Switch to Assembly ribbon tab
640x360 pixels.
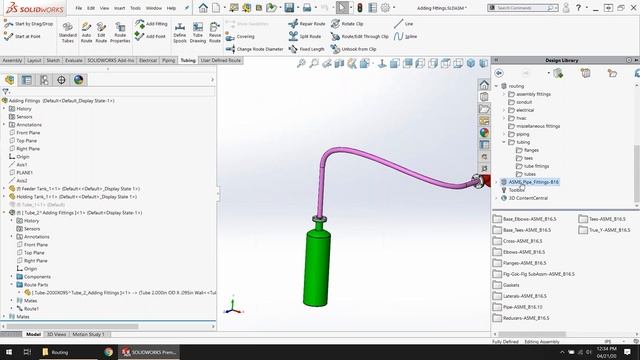pos(12,60)
